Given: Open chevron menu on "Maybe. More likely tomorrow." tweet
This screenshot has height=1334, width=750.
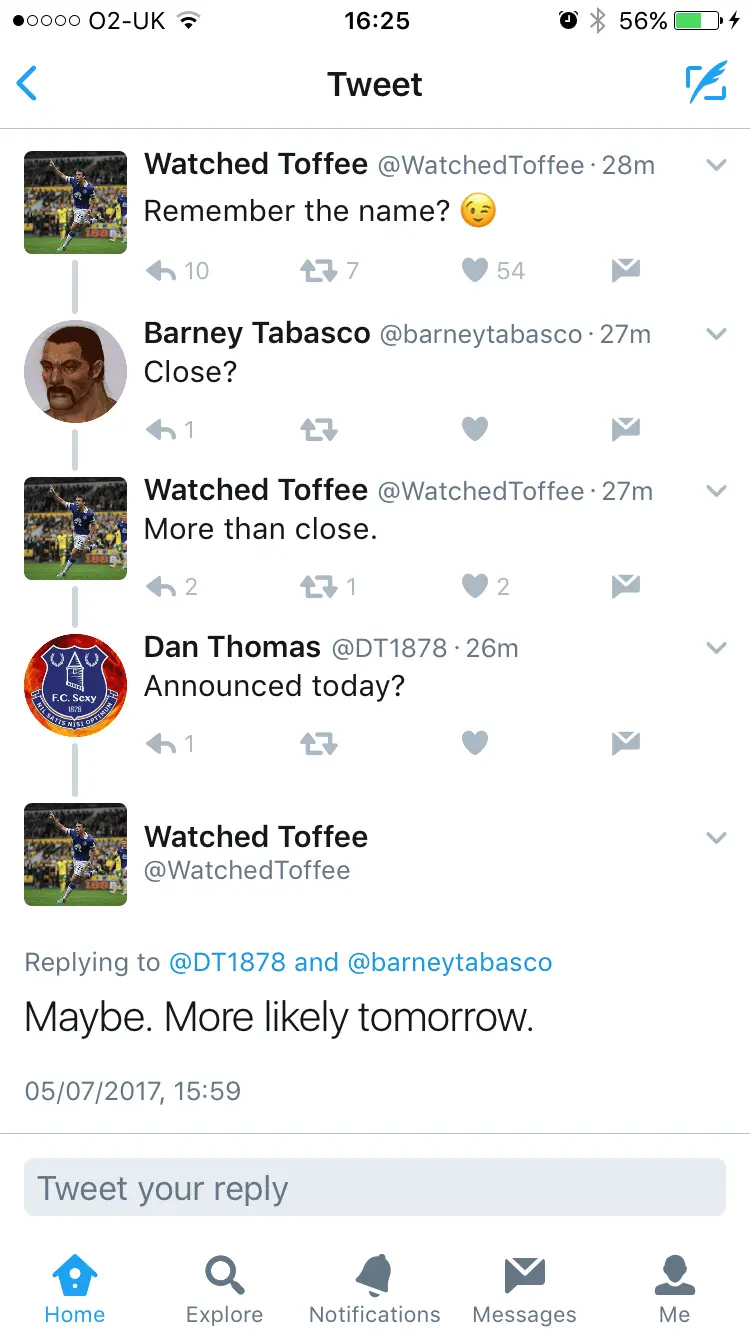Looking at the screenshot, I should 716,838.
